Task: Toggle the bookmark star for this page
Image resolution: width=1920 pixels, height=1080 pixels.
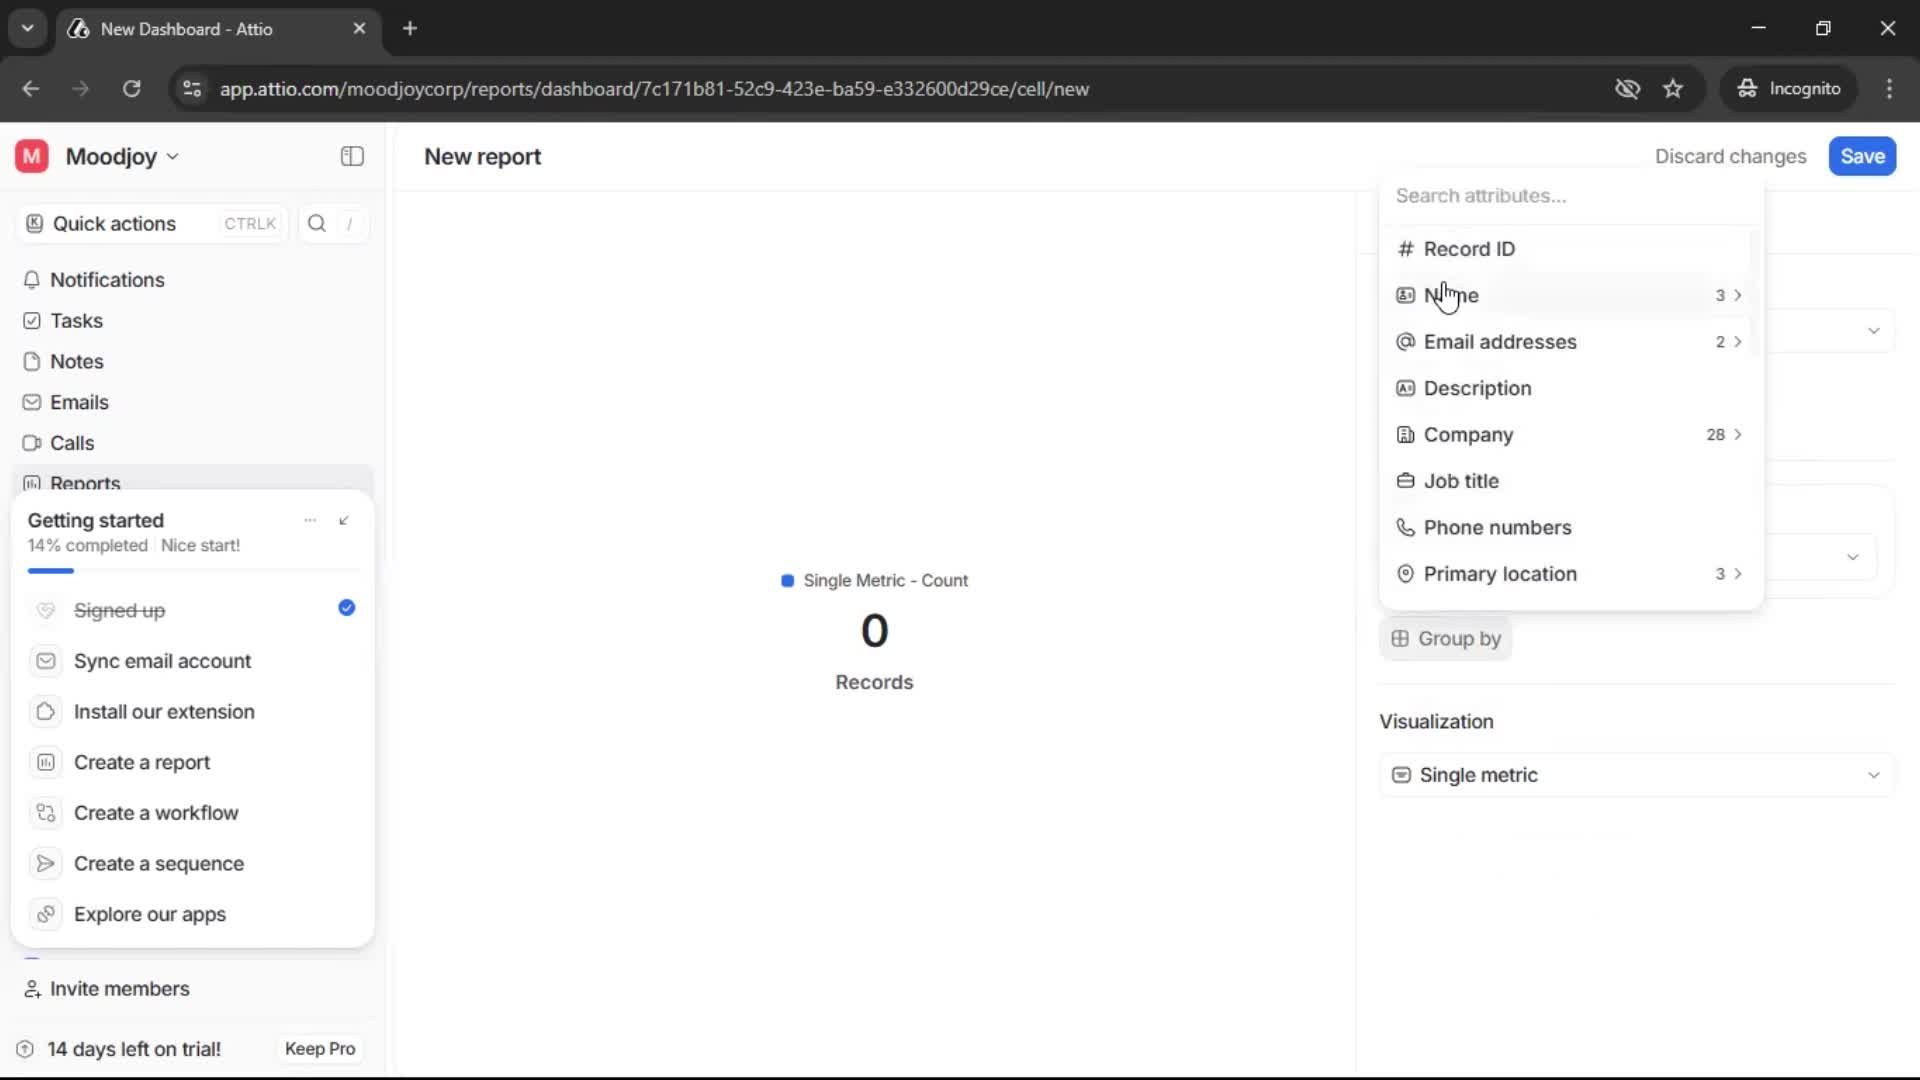Action: [1673, 88]
